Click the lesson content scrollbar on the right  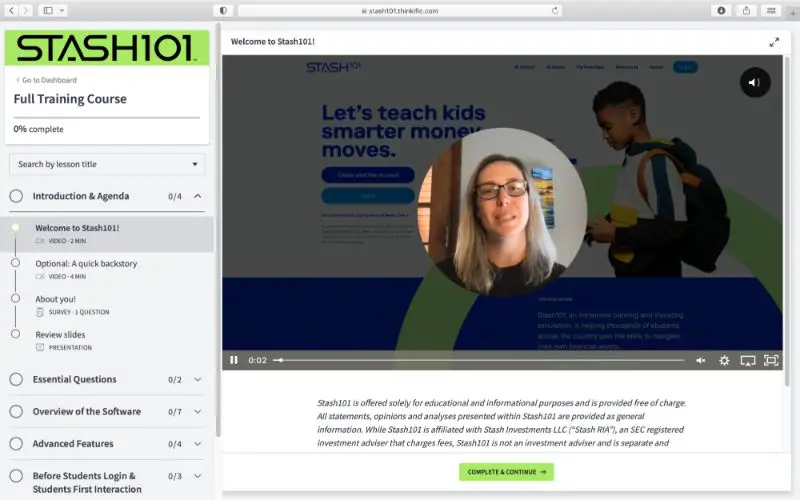point(786,219)
